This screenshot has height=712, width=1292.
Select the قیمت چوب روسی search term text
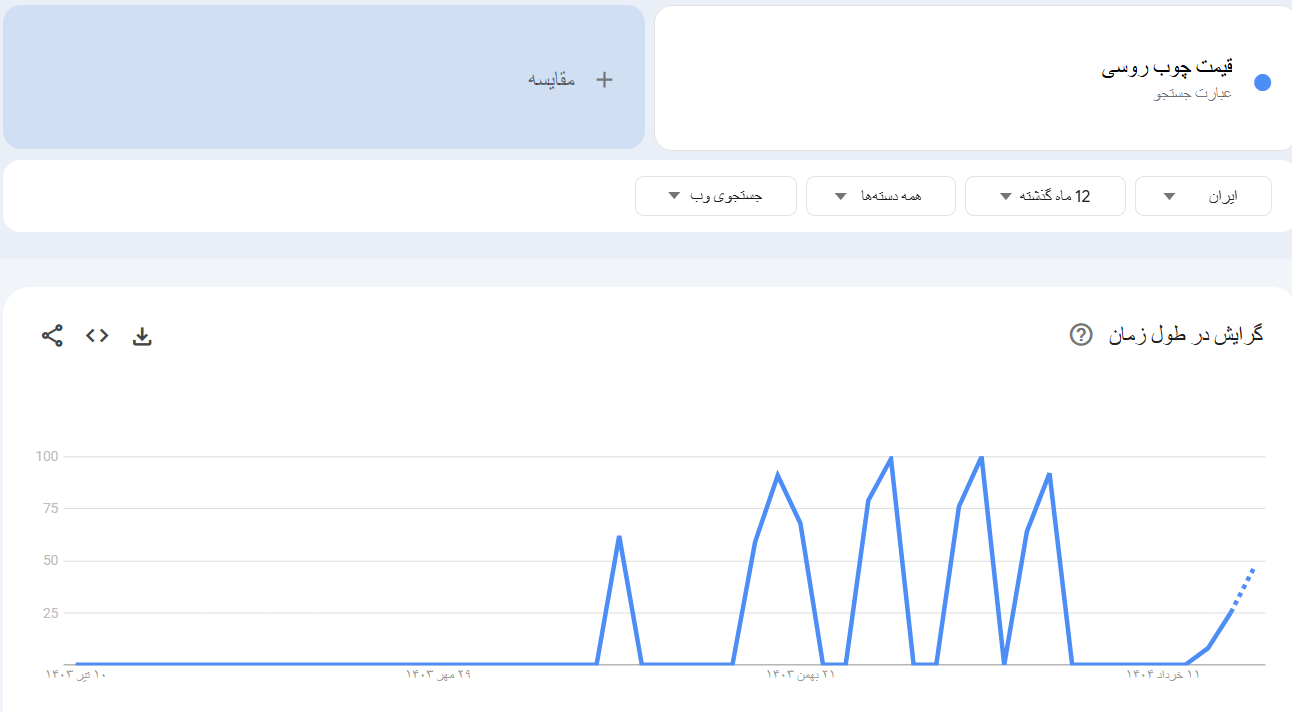[x=1167, y=68]
